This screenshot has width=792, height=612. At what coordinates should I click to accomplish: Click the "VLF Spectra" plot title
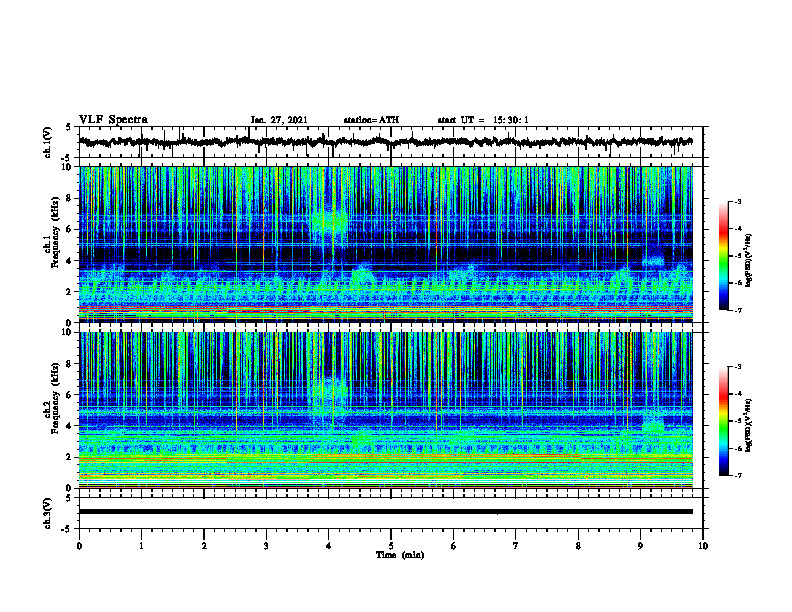click(x=113, y=120)
